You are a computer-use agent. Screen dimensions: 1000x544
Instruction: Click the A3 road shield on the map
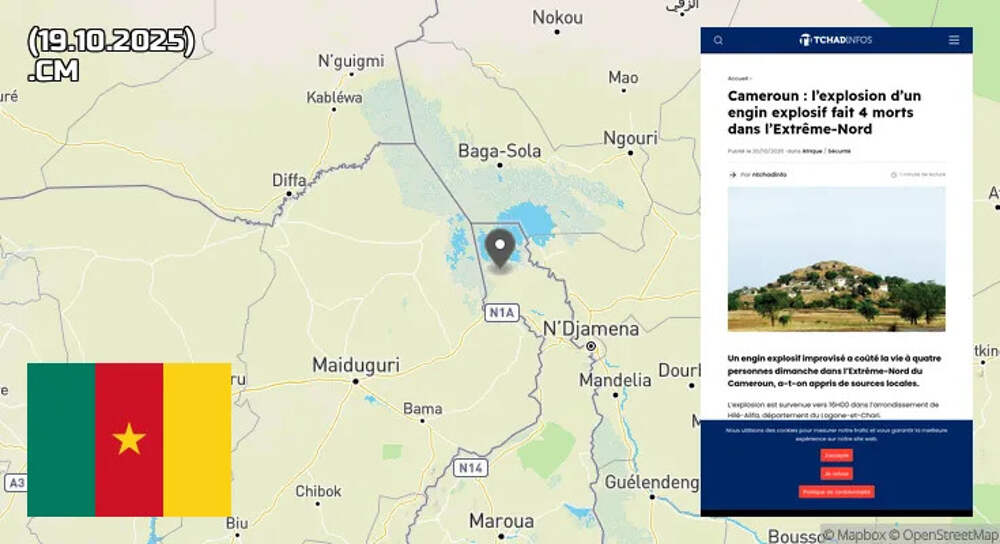point(15,483)
